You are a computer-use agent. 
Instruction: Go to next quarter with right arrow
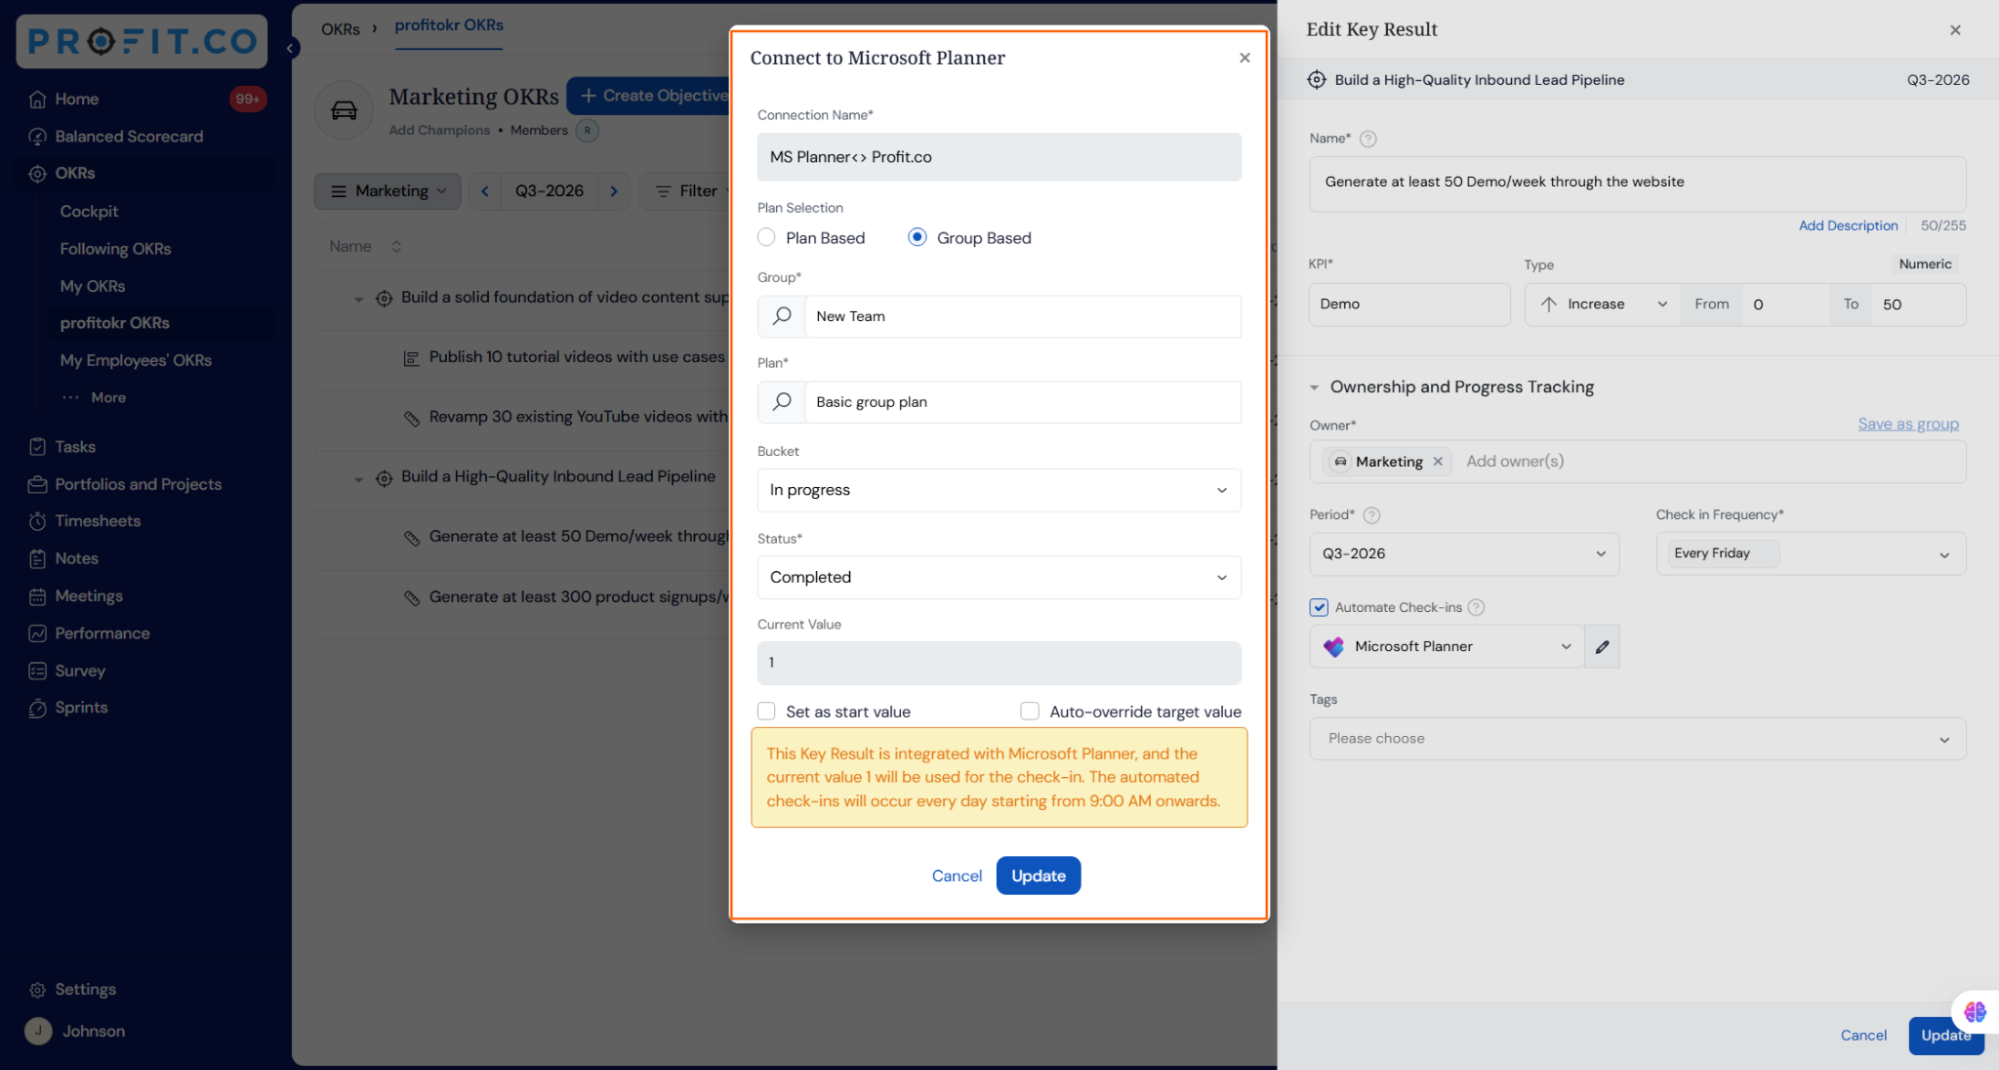(x=614, y=191)
